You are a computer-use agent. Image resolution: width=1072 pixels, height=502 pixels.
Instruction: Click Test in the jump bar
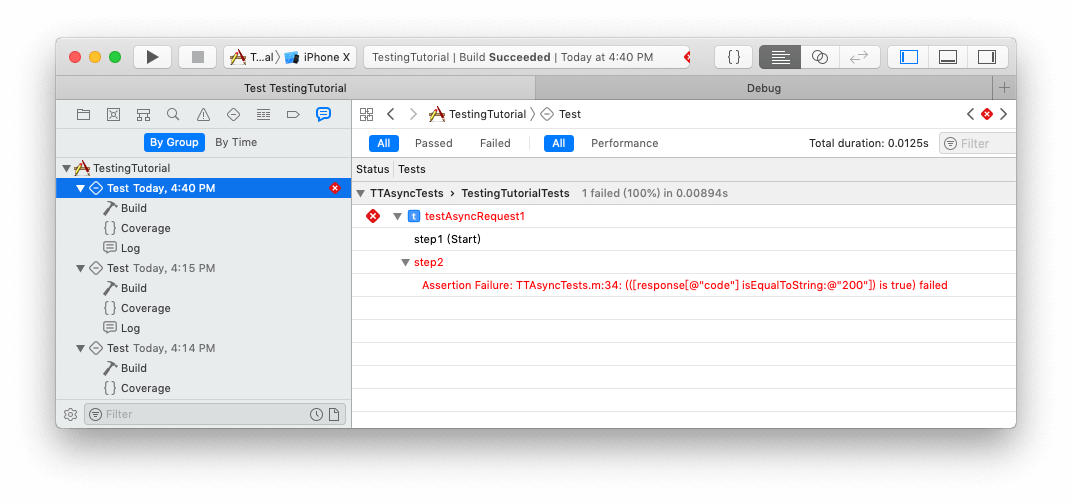(x=561, y=114)
